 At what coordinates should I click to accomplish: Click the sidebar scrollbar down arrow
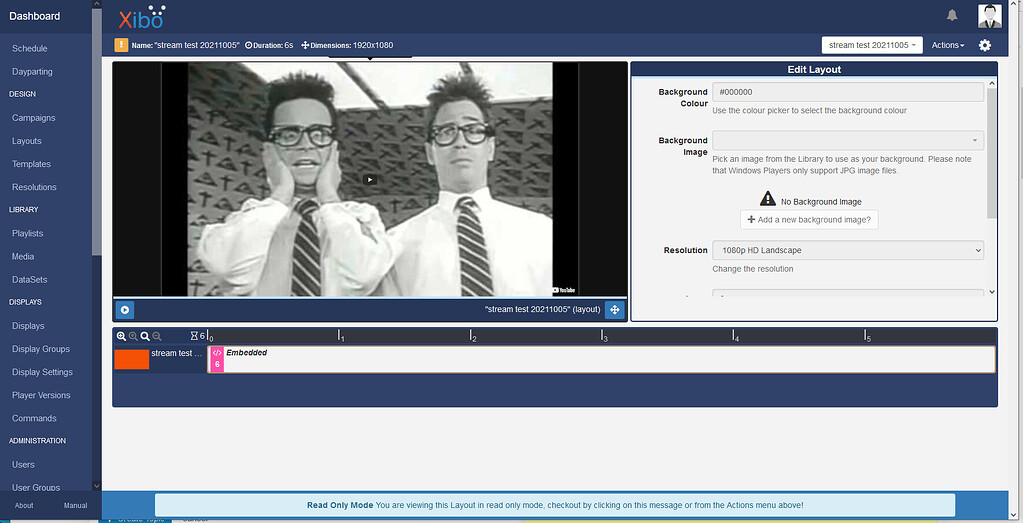click(x=97, y=486)
